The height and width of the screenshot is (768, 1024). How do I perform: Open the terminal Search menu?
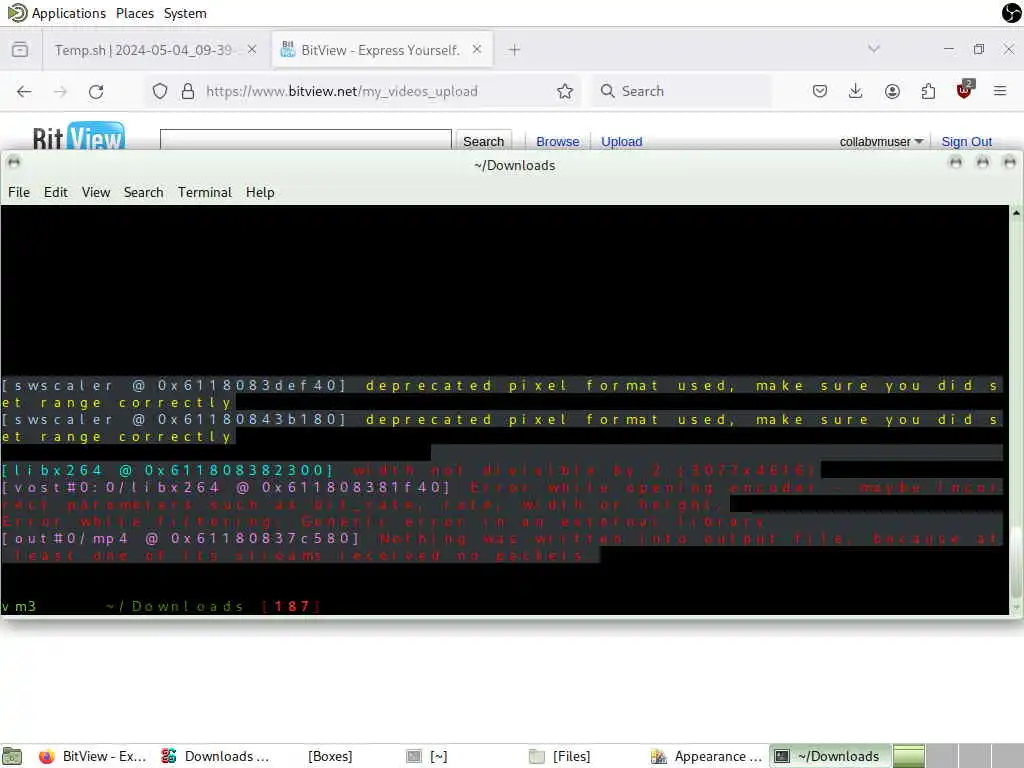144,192
